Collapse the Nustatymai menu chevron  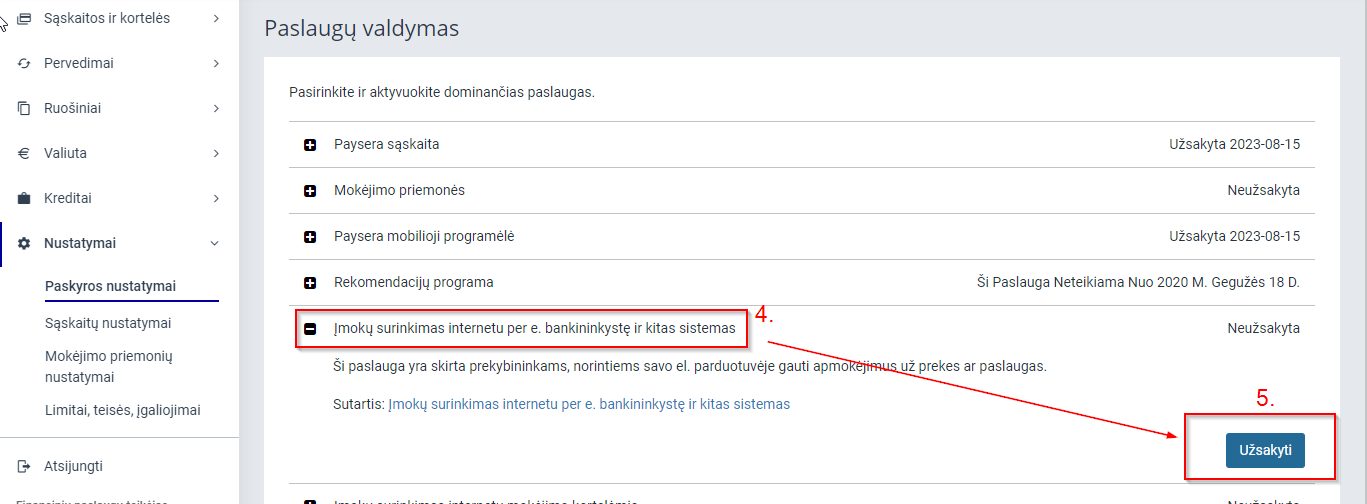[216, 243]
